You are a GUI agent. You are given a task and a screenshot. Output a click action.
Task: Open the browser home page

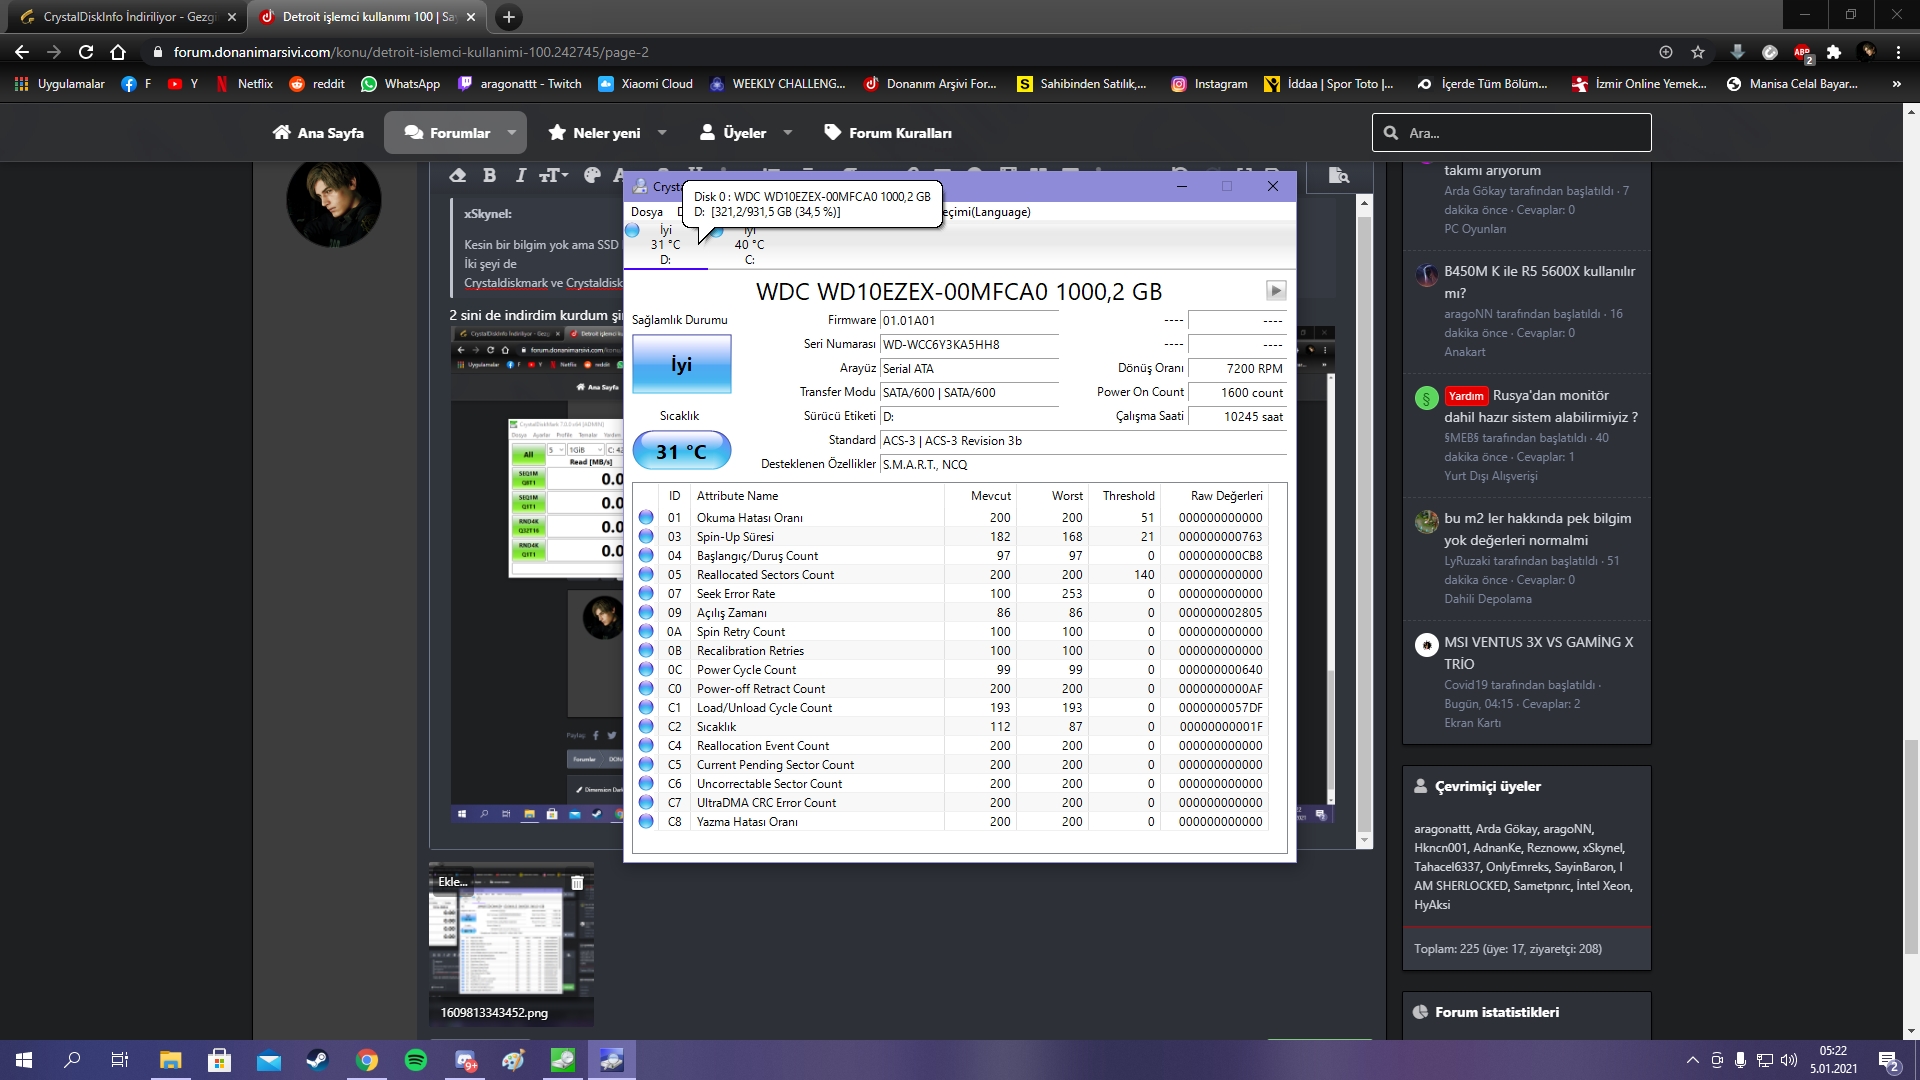pyautogui.click(x=118, y=52)
